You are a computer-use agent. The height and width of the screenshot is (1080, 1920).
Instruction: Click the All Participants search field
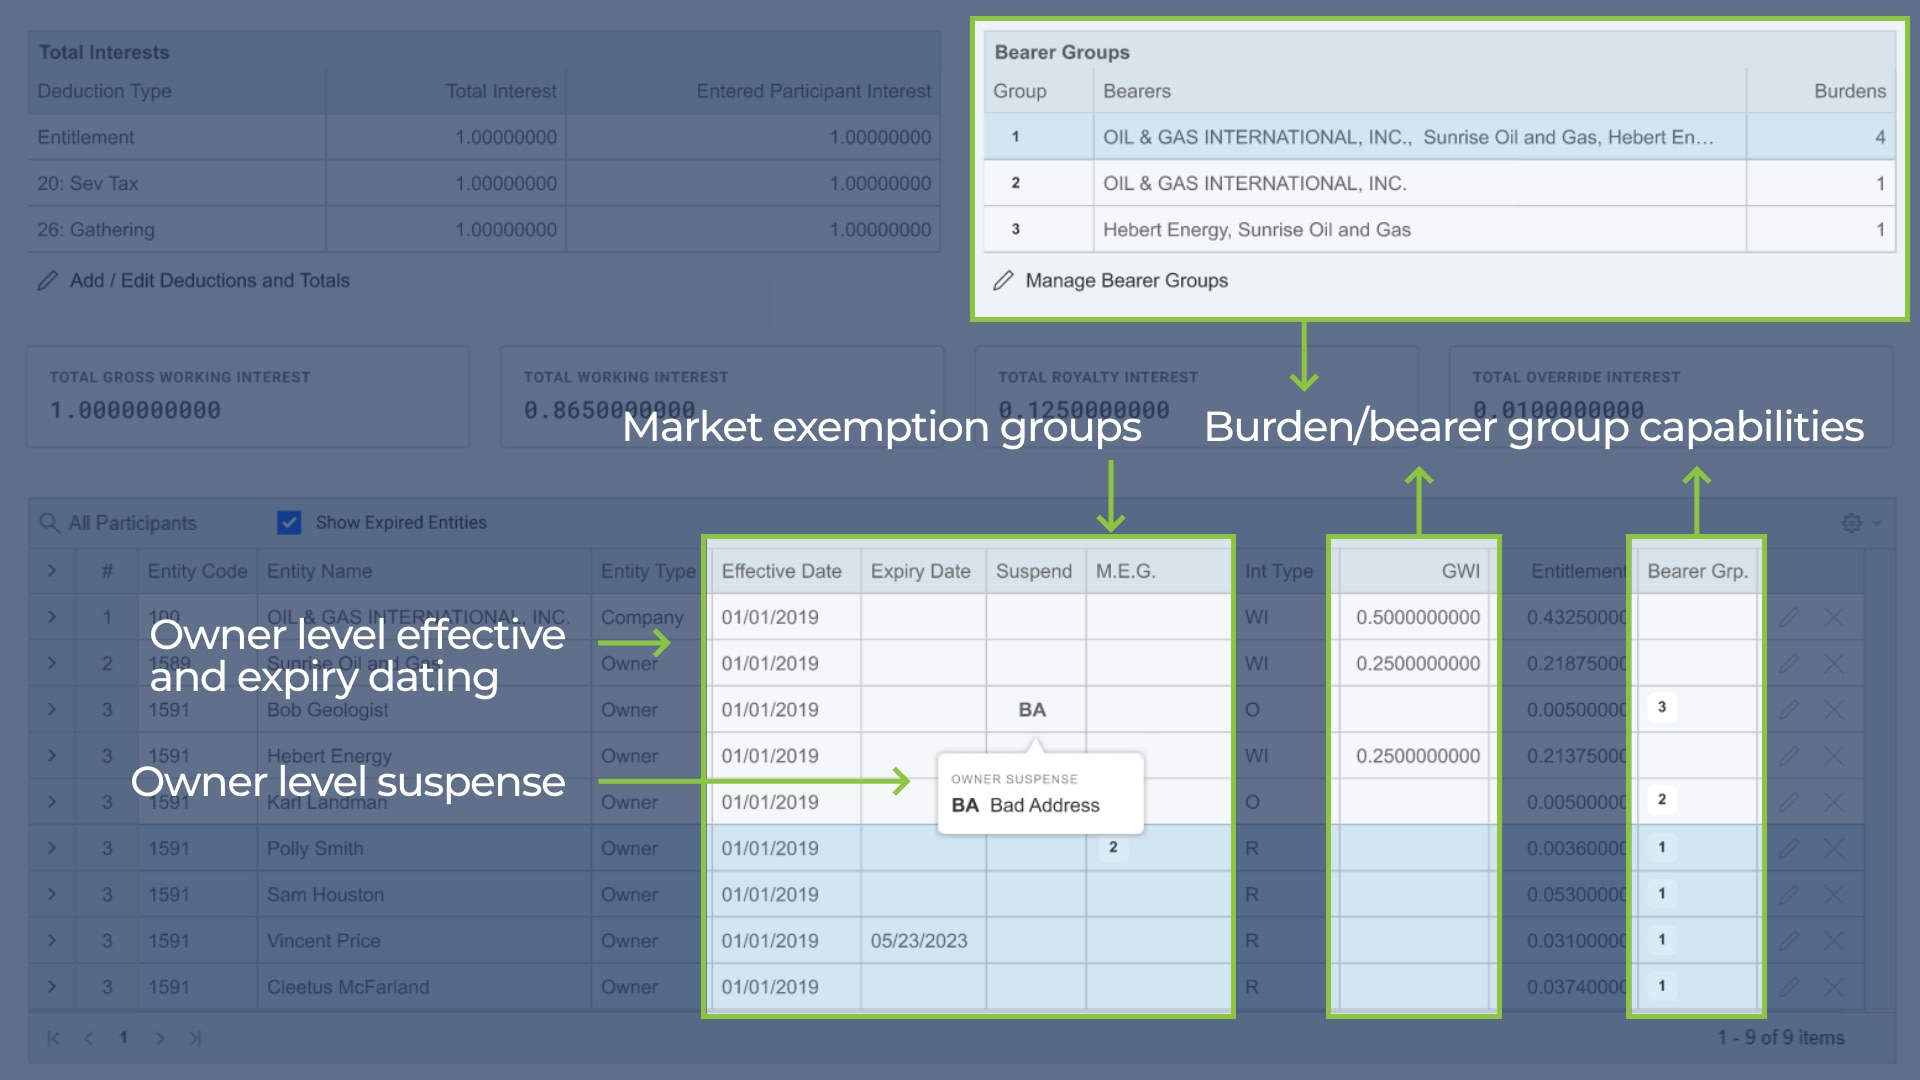[132, 523]
